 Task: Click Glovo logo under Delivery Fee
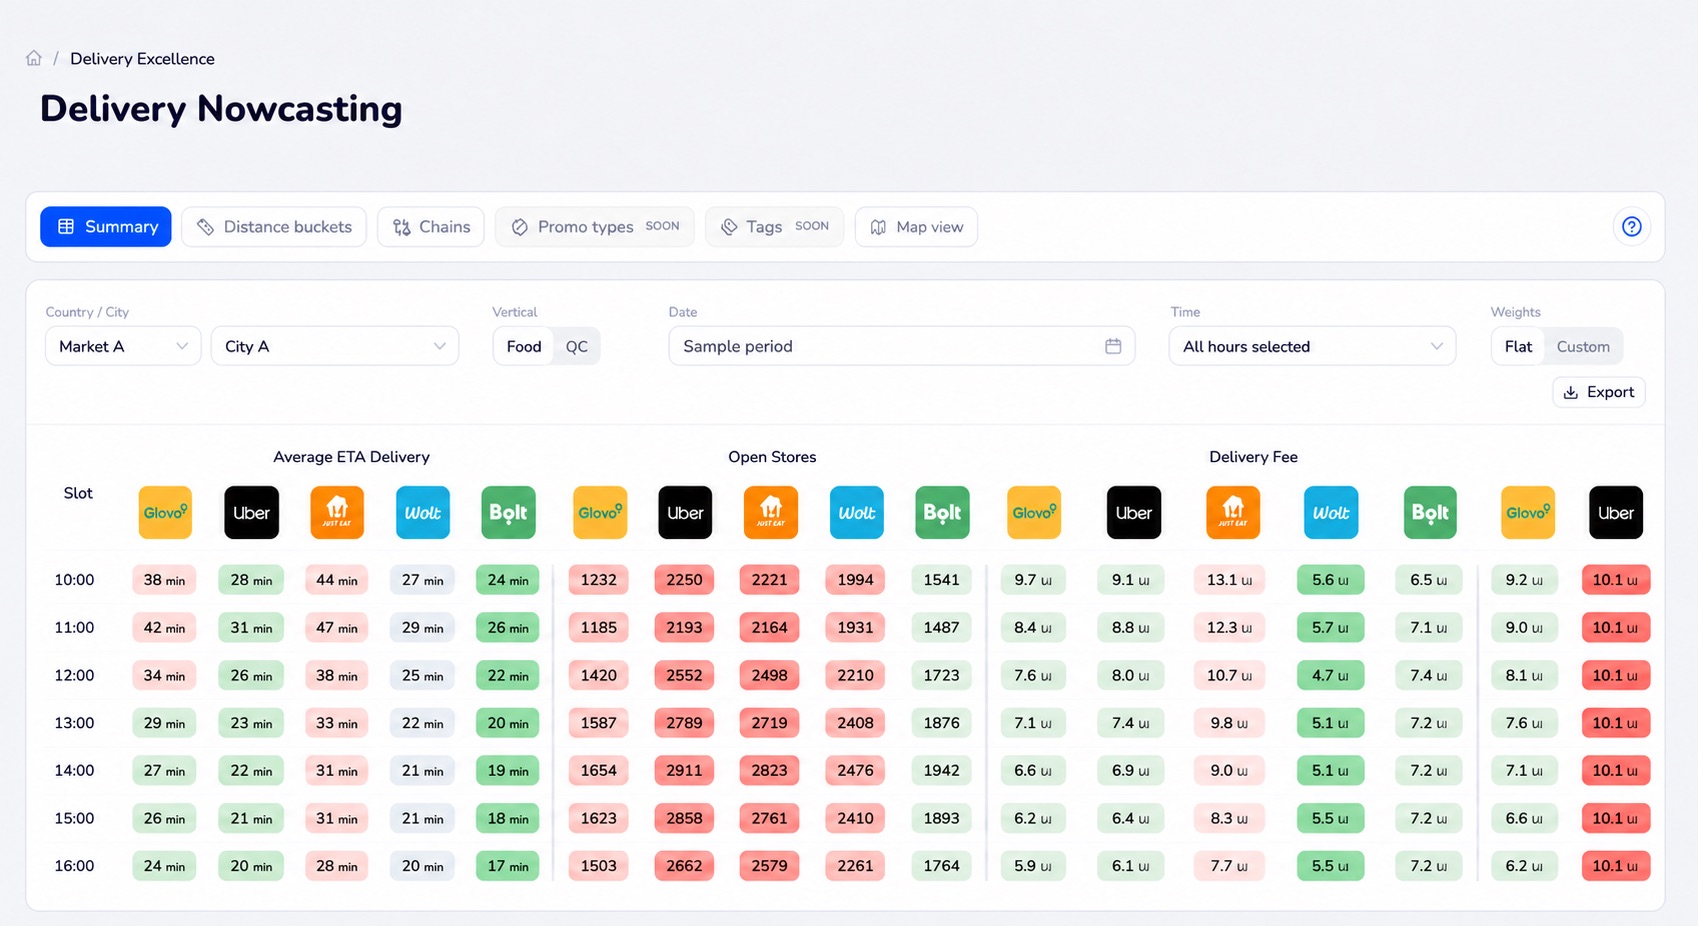click(x=1034, y=512)
